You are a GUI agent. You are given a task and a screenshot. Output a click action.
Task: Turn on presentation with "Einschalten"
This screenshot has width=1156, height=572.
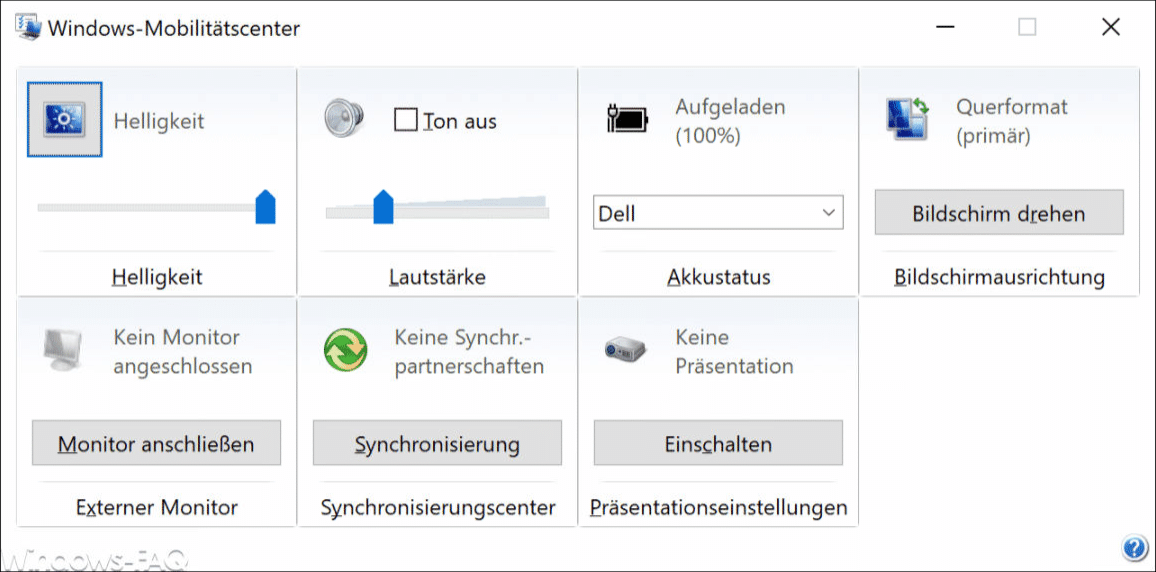click(x=718, y=443)
